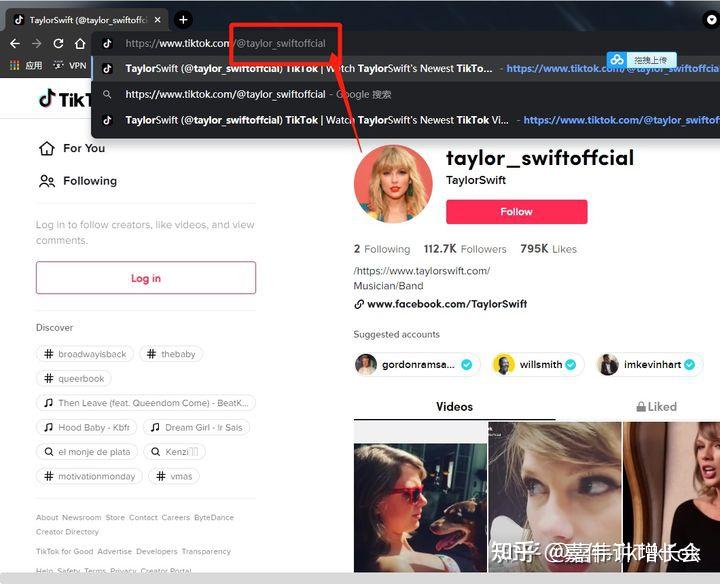View the 112.7K Followers count
The image size is (720, 584).
pyautogui.click(x=465, y=249)
